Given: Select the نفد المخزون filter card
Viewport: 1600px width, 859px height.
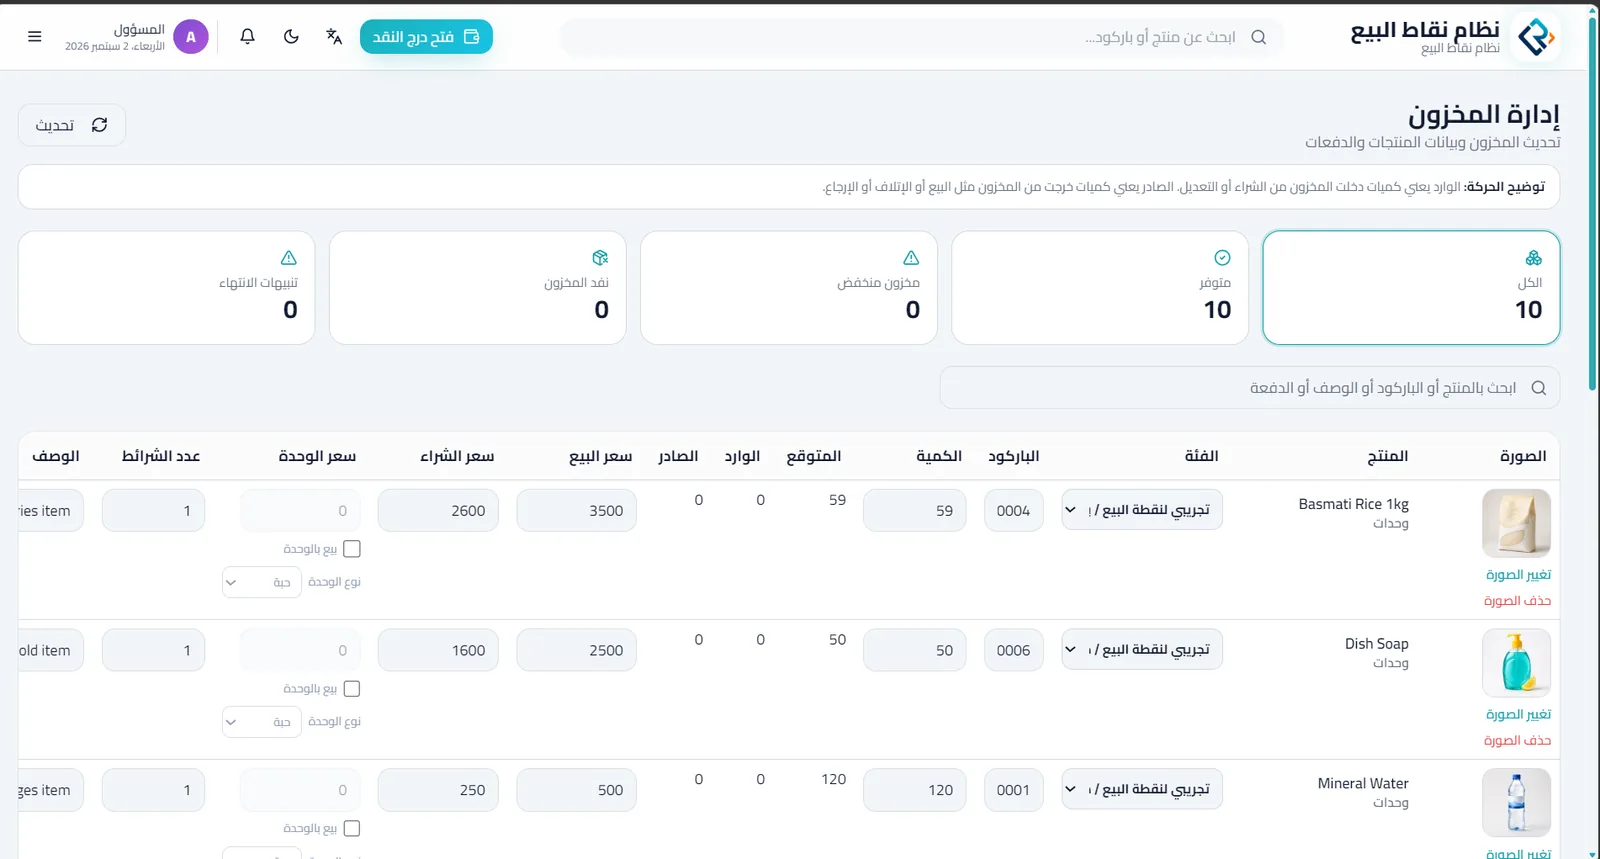Looking at the screenshot, I should point(478,288).
